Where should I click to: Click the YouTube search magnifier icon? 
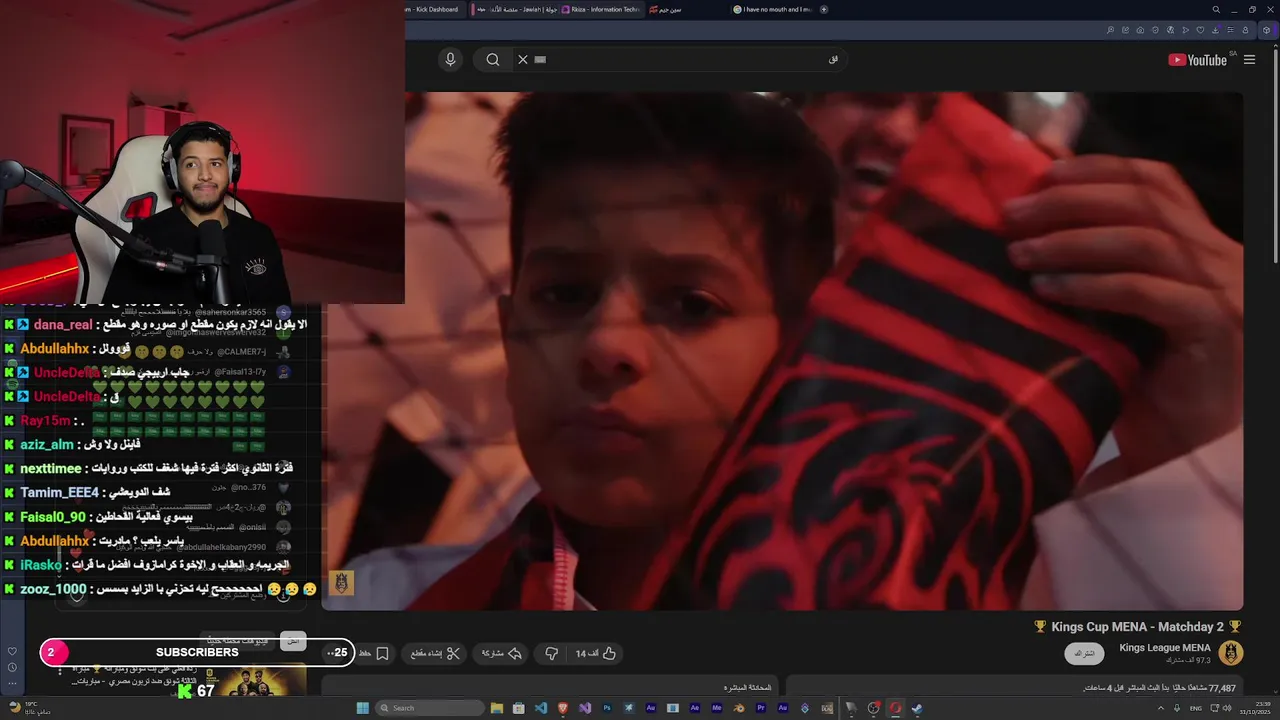click(x=493, y=59)
